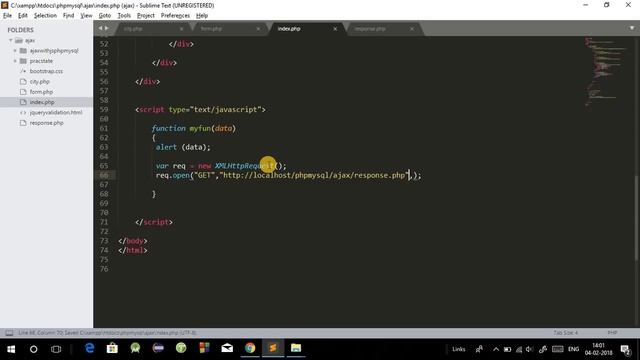This screenshot has height=360, width=640.
Task: Open the People icon in the taskbar
Action: (x=479, y=349)
